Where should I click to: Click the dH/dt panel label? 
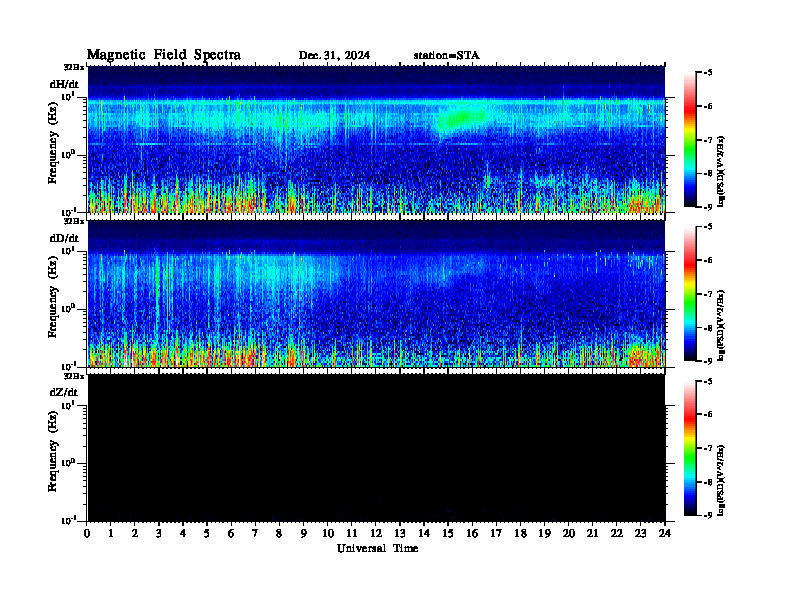64,84
